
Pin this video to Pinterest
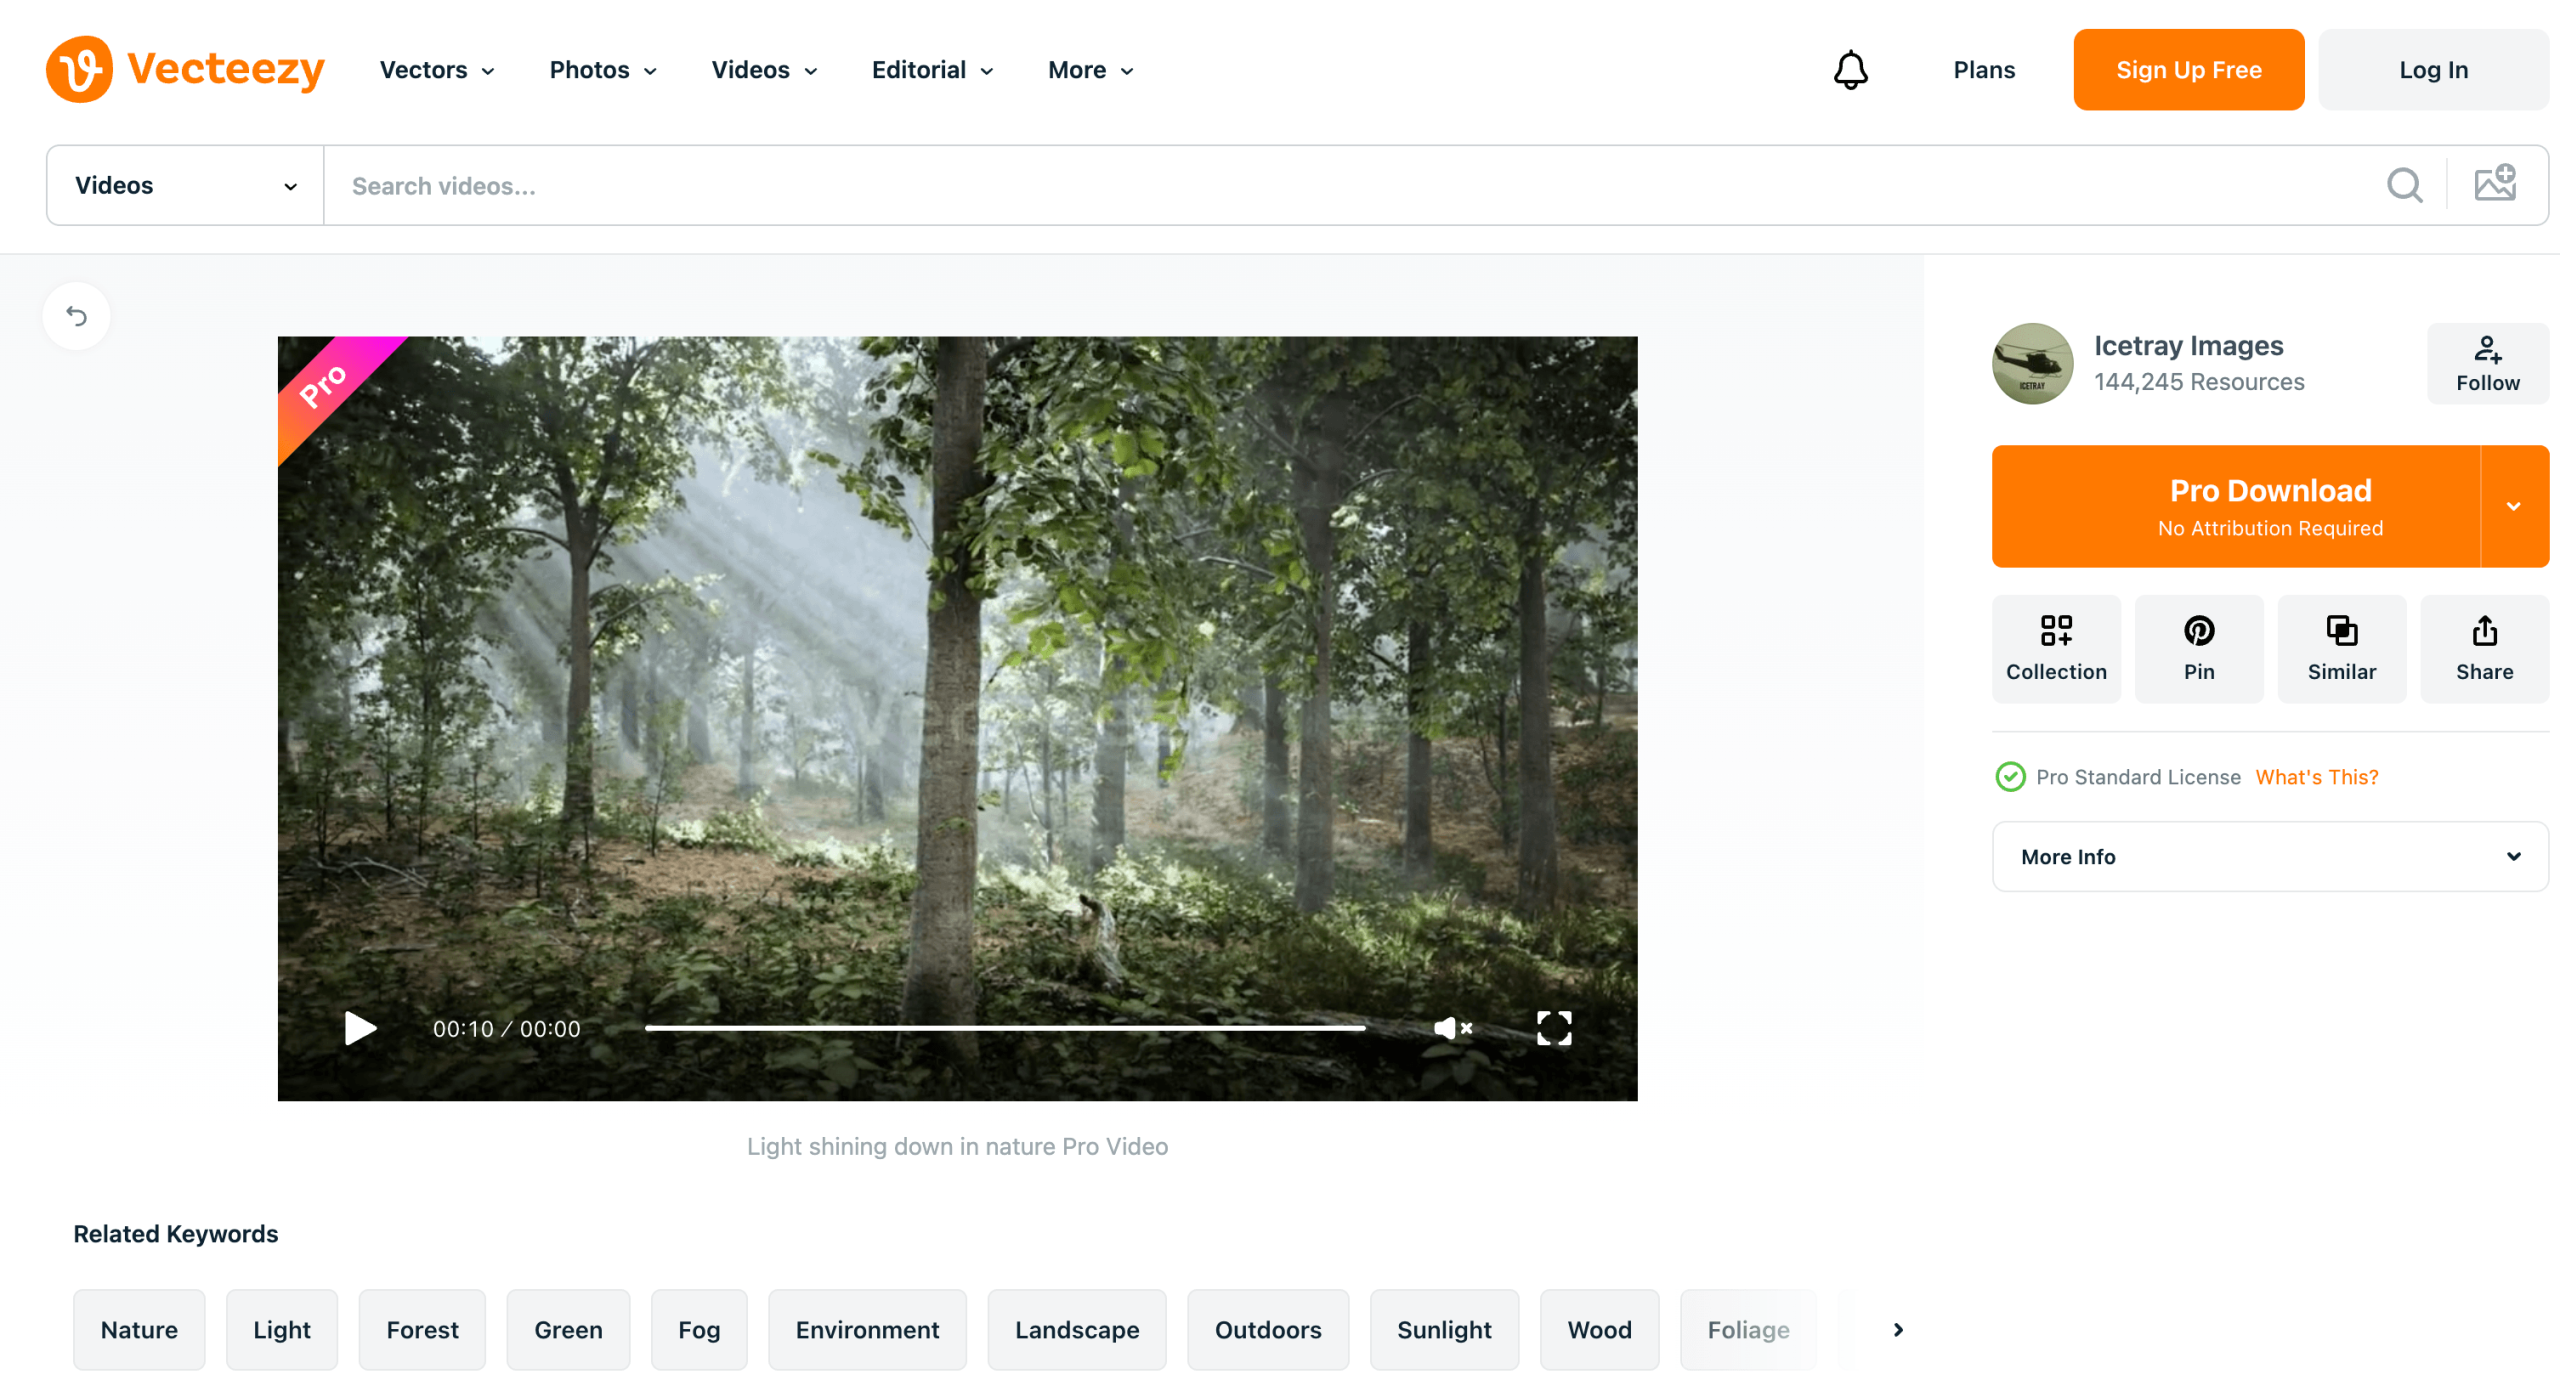(x=2198, y=649)
